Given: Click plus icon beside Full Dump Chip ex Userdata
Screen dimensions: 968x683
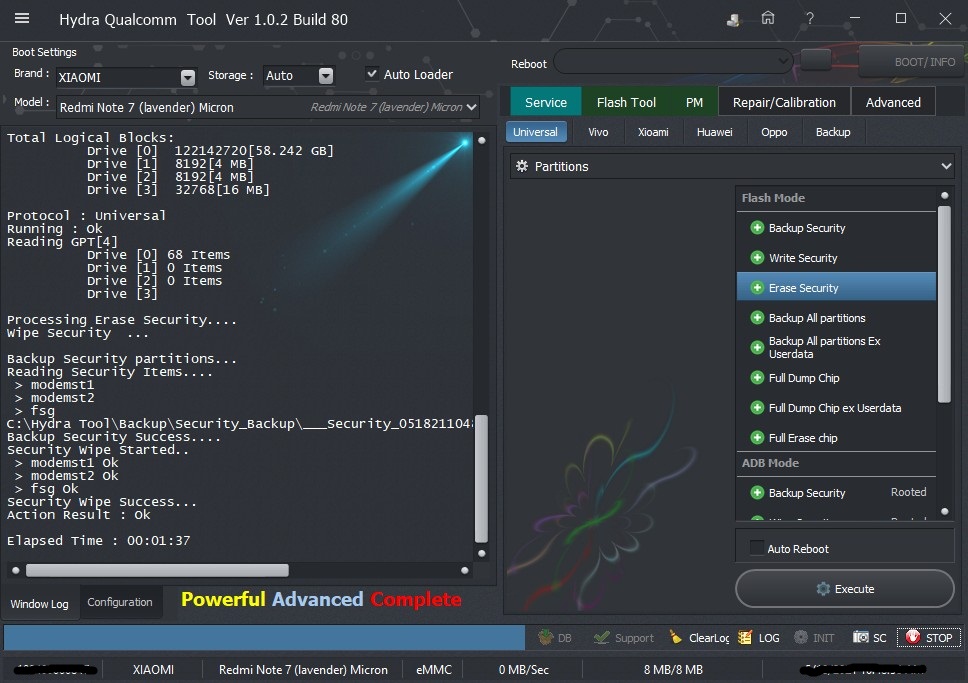Looking at the screenshot, I should pos(757,408).
